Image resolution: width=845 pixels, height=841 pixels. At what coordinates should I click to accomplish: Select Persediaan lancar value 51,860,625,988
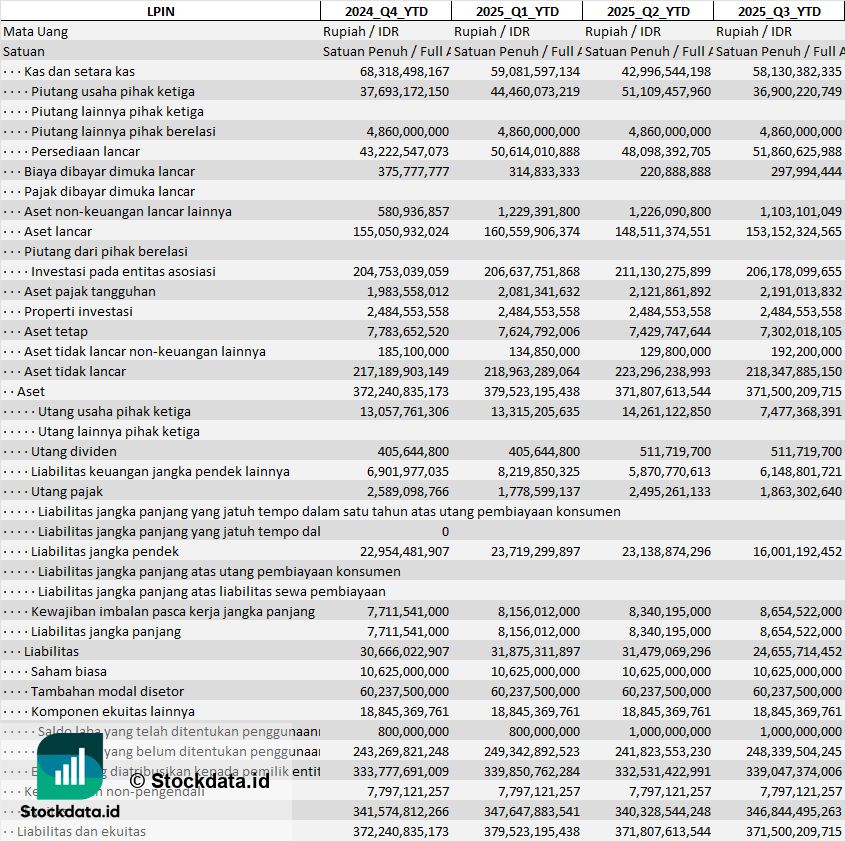pyautogui.click(x=797, y=151)
